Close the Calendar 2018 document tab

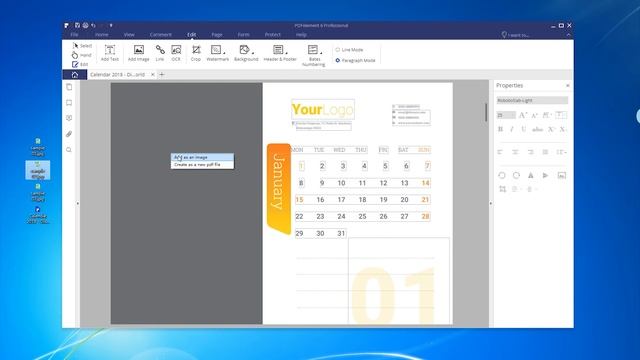(x=153, y=75)
